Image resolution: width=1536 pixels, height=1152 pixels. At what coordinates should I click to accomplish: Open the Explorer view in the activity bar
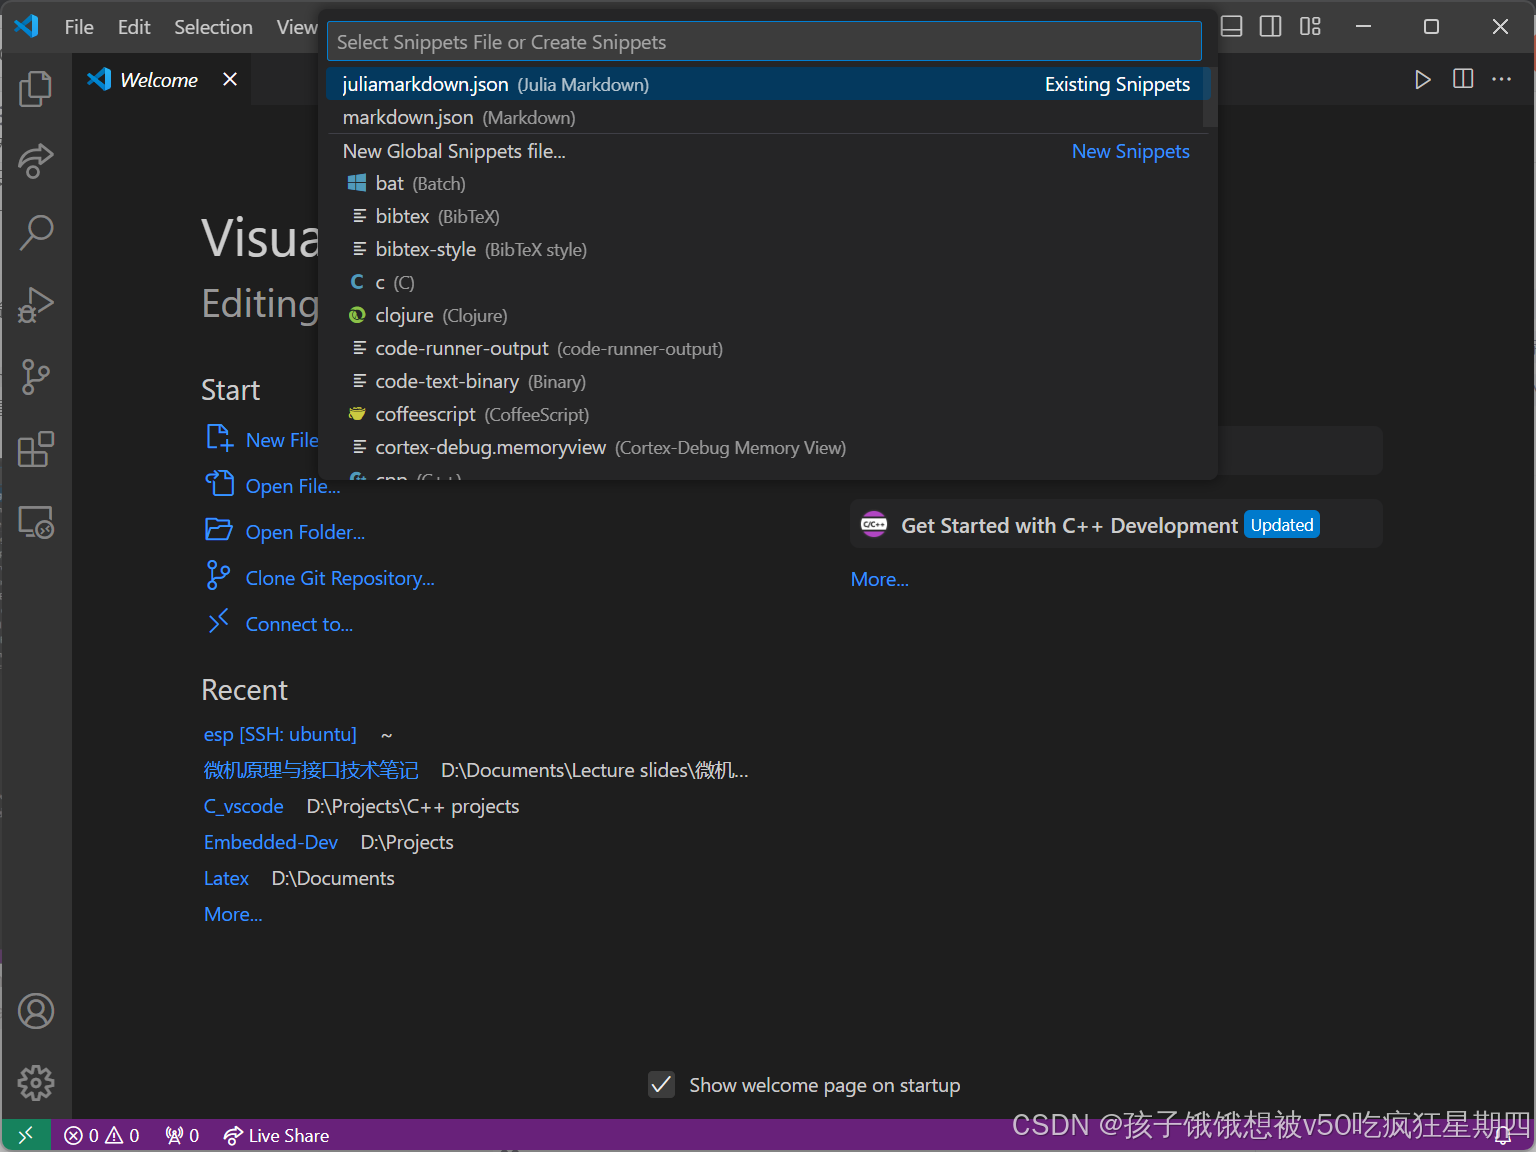(x=36, y=89)
